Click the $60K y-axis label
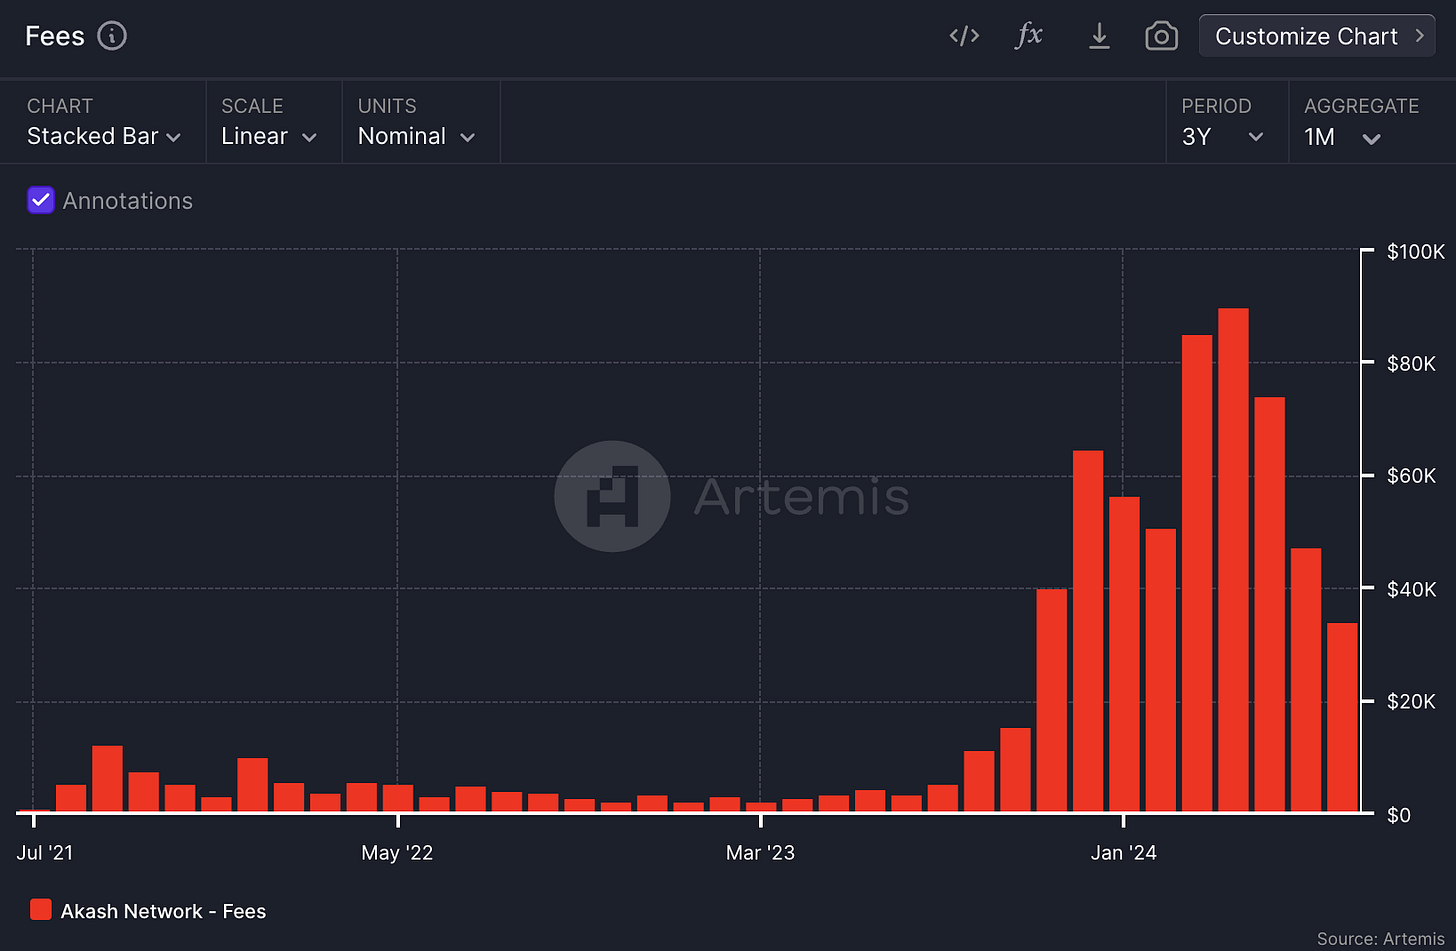The height and width of the screenshot is (951, 1456). 1411,476
